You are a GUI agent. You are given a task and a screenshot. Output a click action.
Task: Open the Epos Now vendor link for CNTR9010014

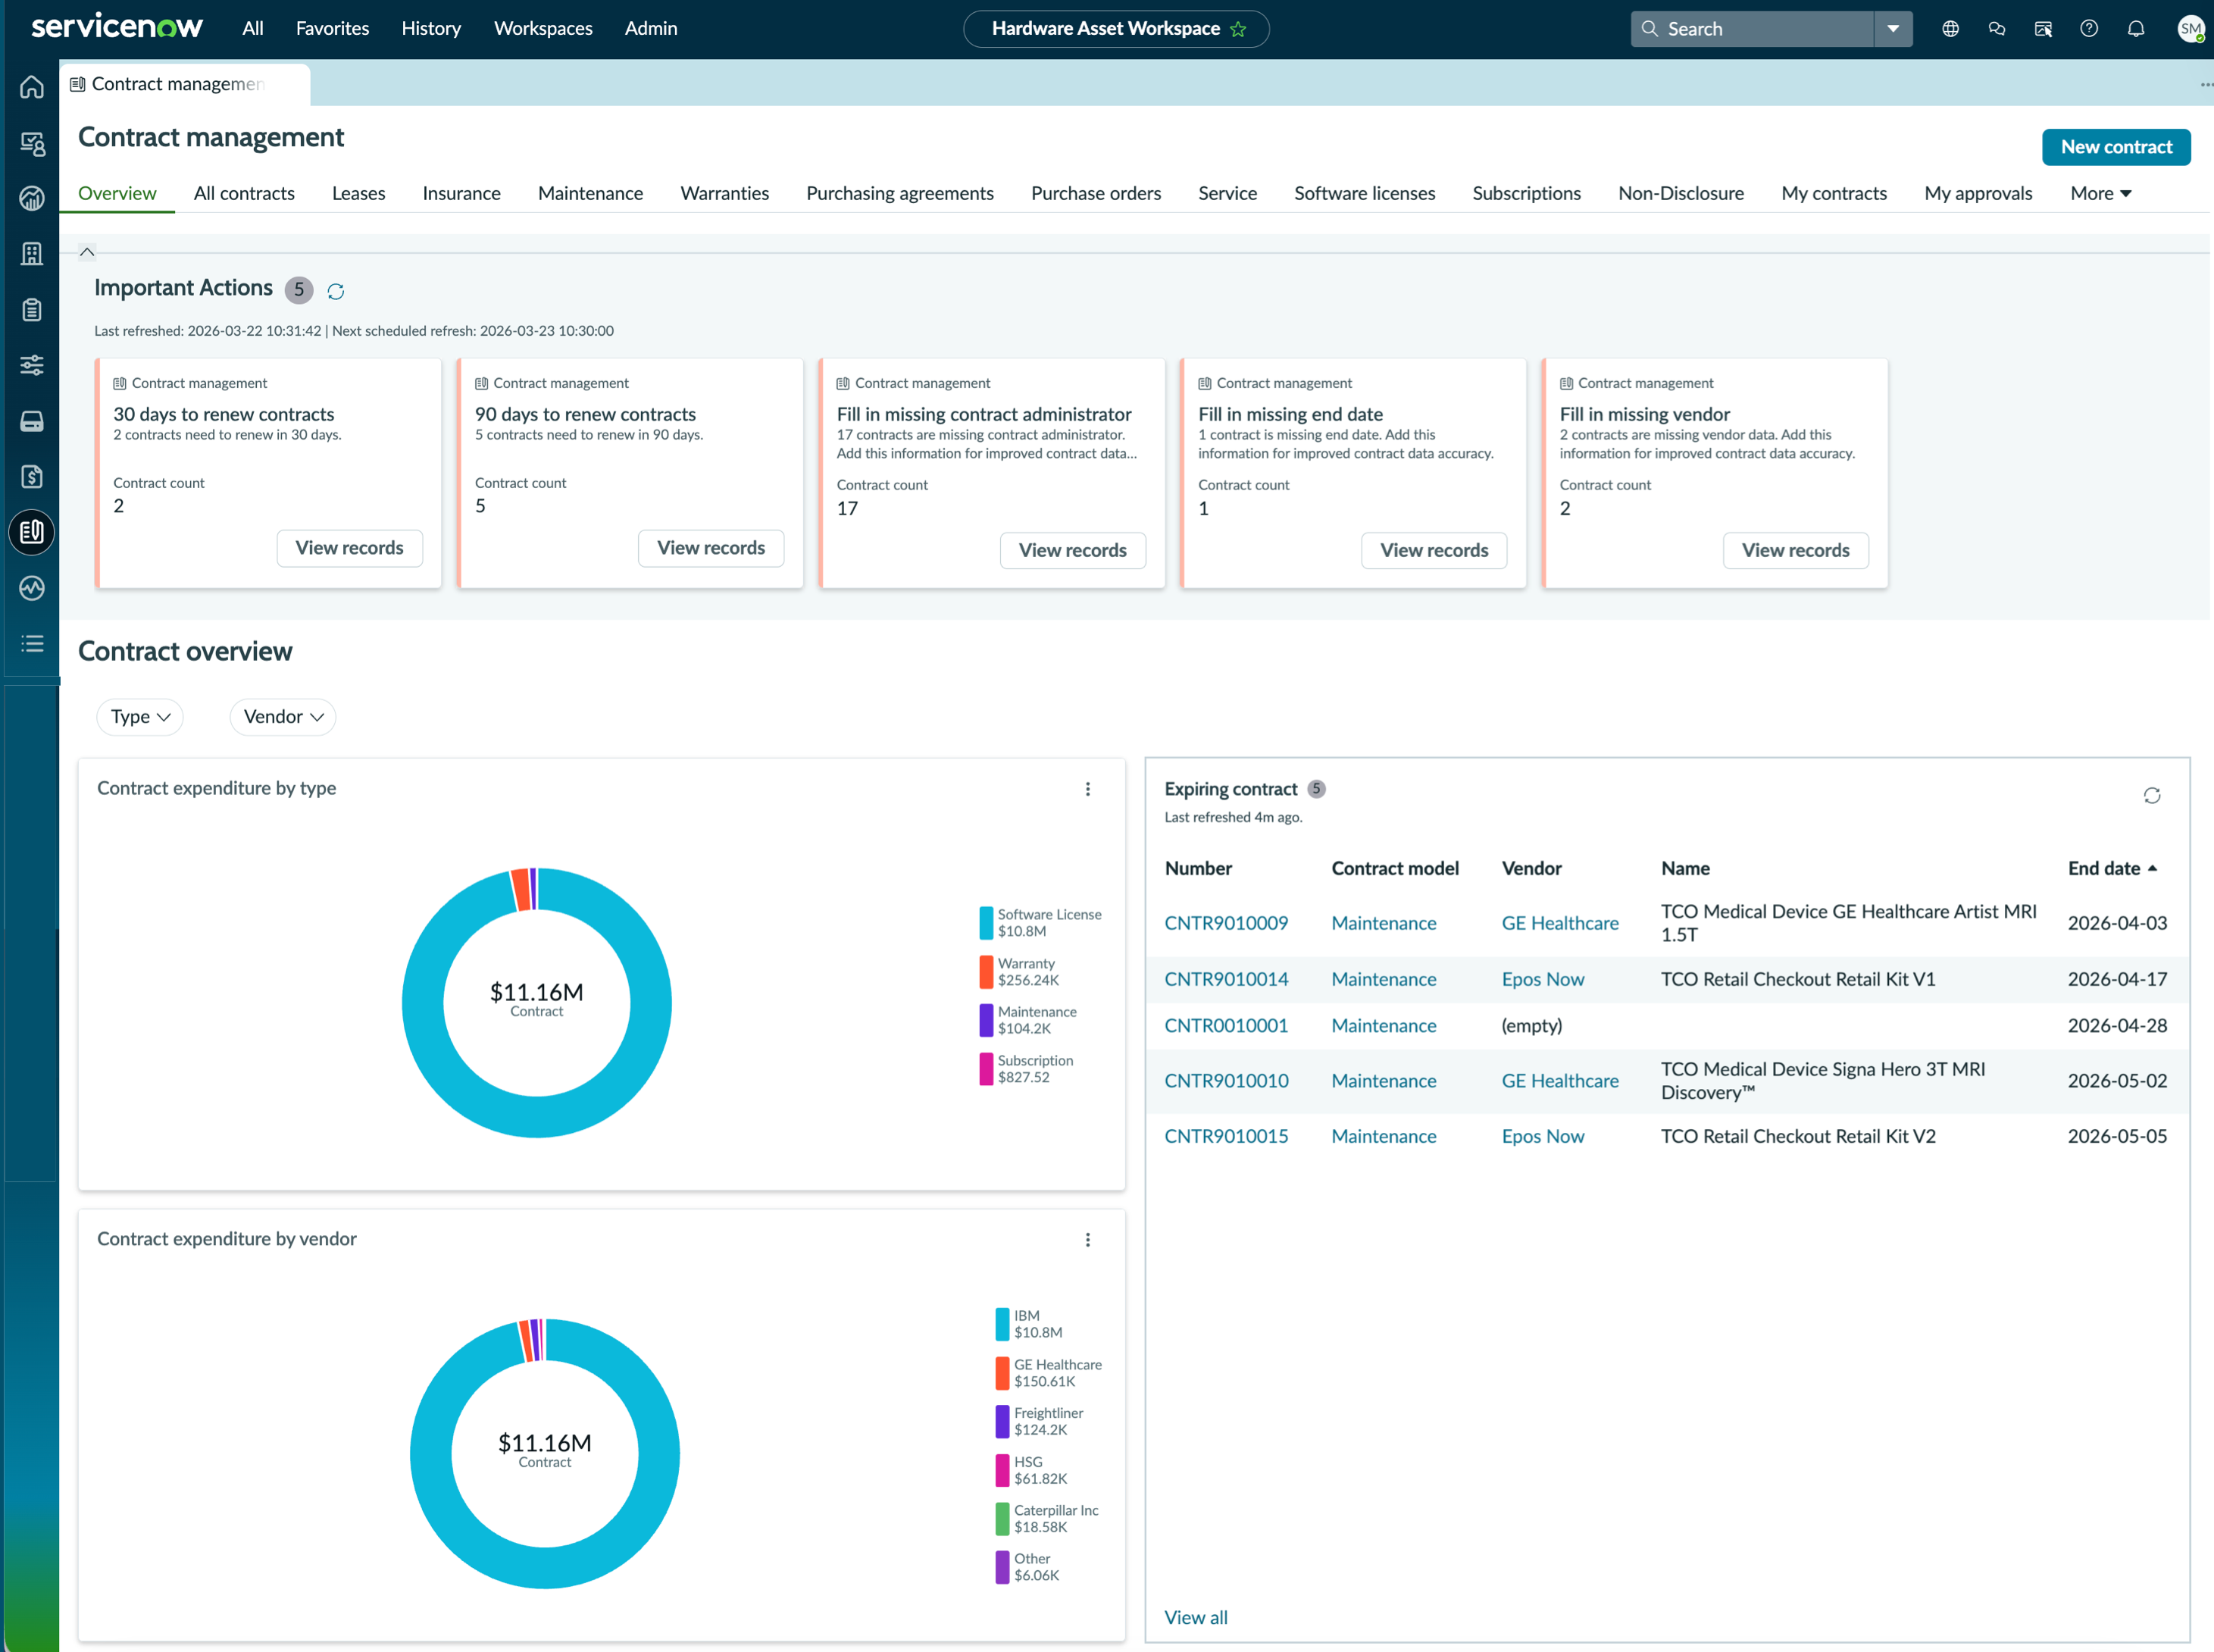[x=1543, y=979]
